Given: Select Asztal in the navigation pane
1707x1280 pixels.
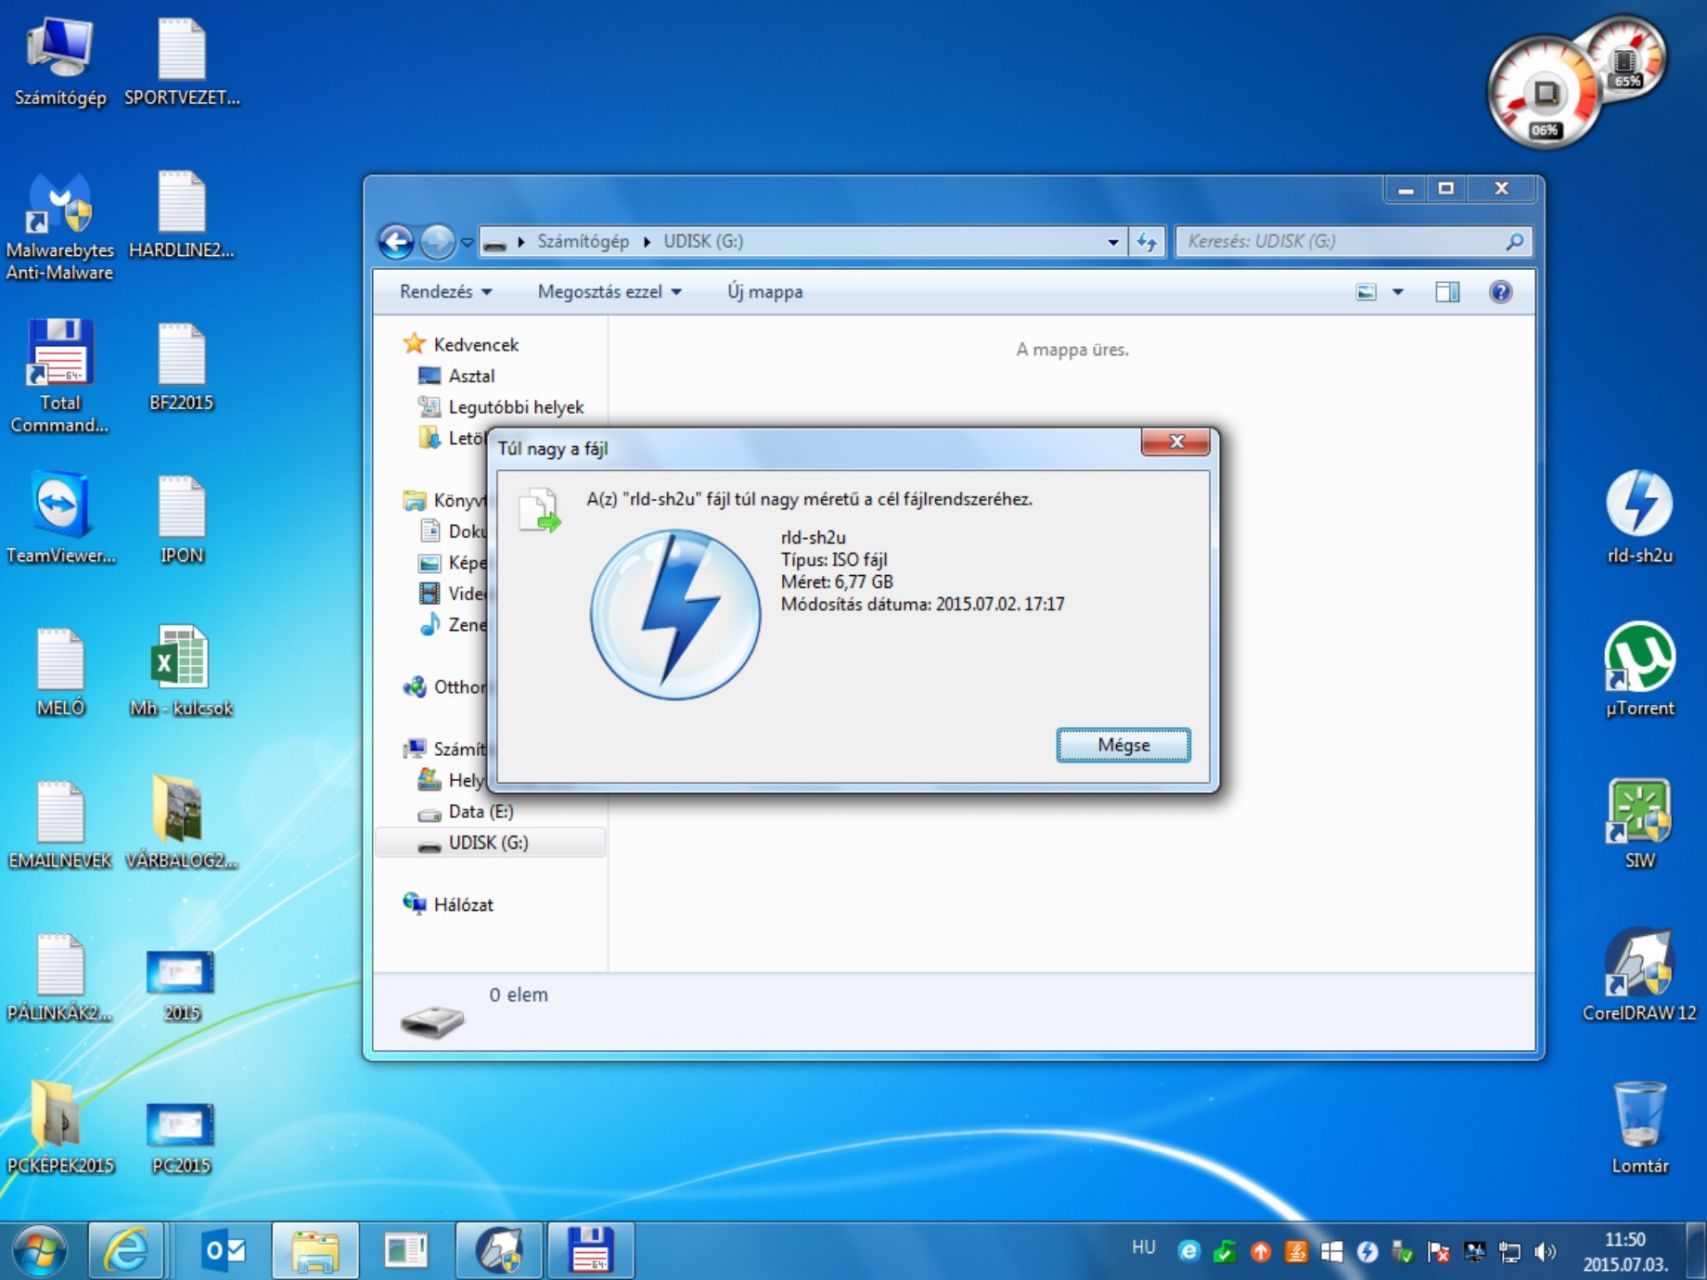Looking at the screenshot, I should tap(471, 376).
